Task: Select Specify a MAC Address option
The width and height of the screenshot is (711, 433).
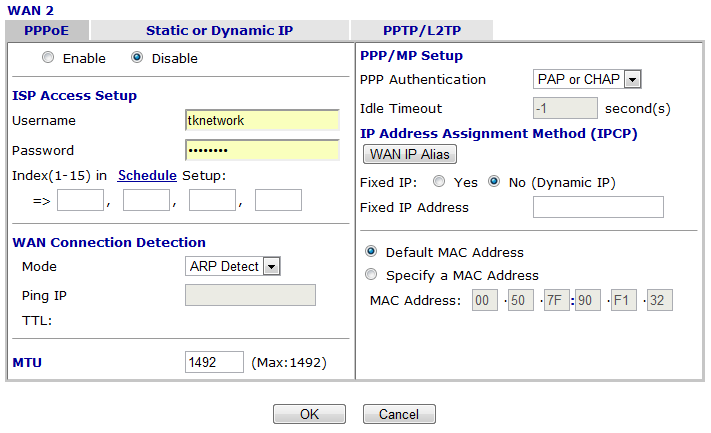Action: tap(372, 275)
